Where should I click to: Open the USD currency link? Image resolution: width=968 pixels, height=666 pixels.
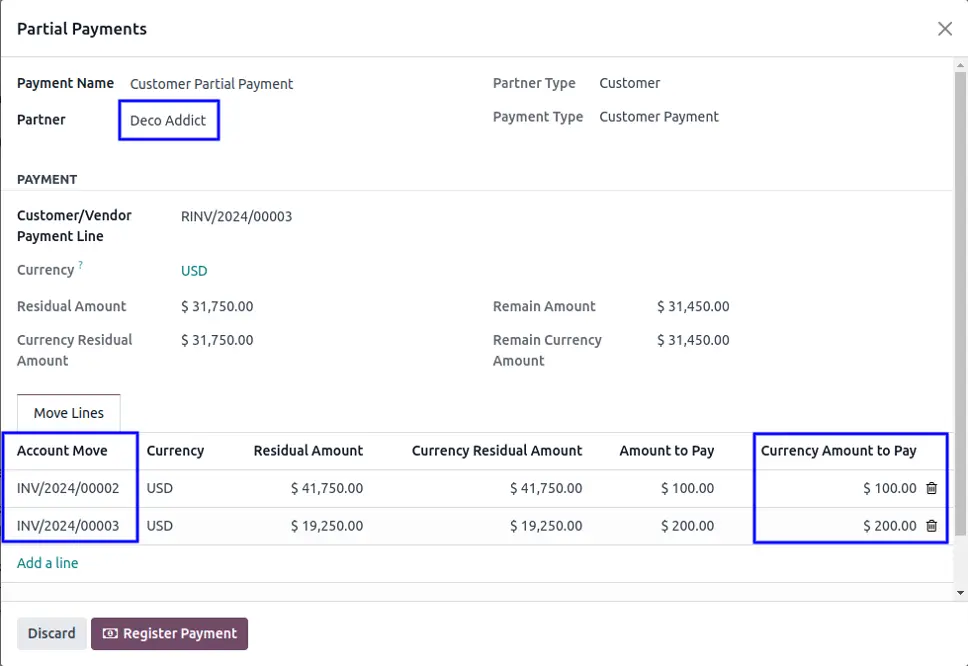pyautogui.click(x=194, y=271)
